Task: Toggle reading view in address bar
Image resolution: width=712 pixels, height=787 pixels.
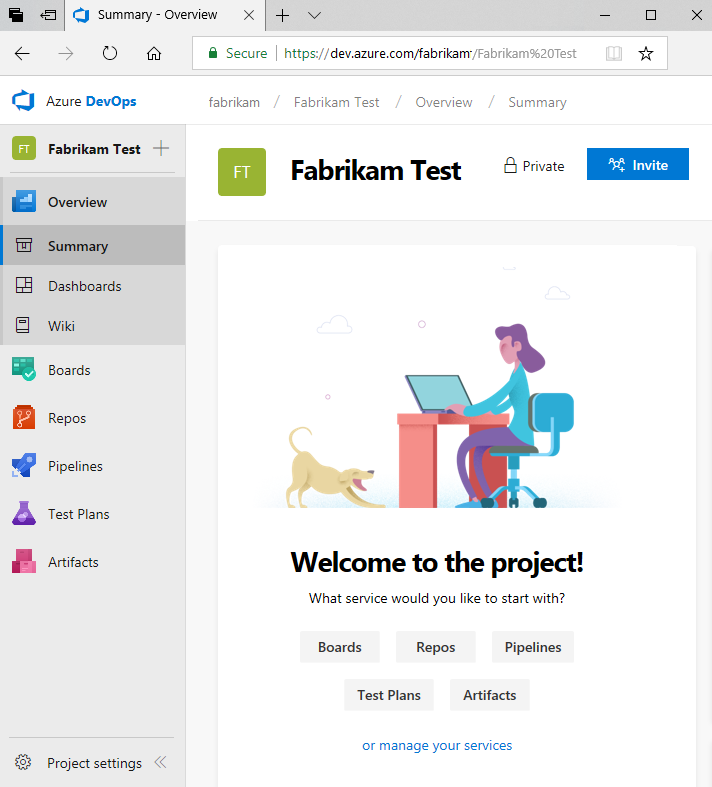Action: click(x=613, y=53)
